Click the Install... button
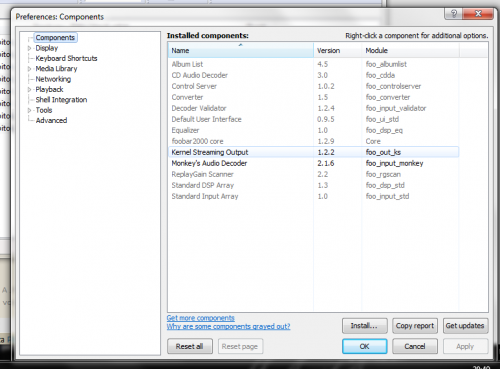 365,326
